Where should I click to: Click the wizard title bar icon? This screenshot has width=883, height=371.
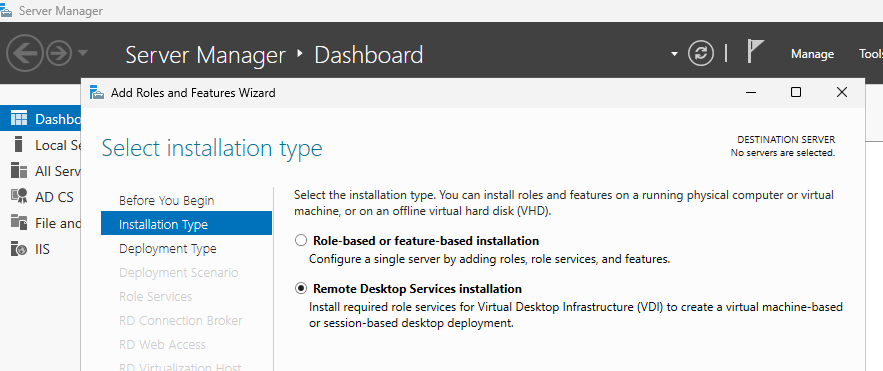[97, 92]
